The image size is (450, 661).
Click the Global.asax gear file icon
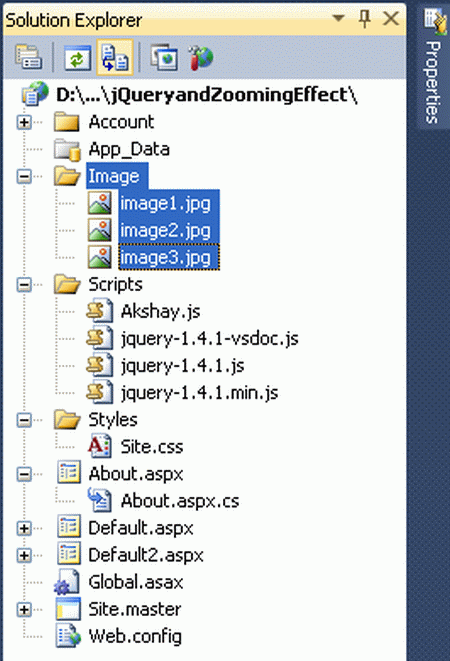pyautogui.click(x=67, y=582)
